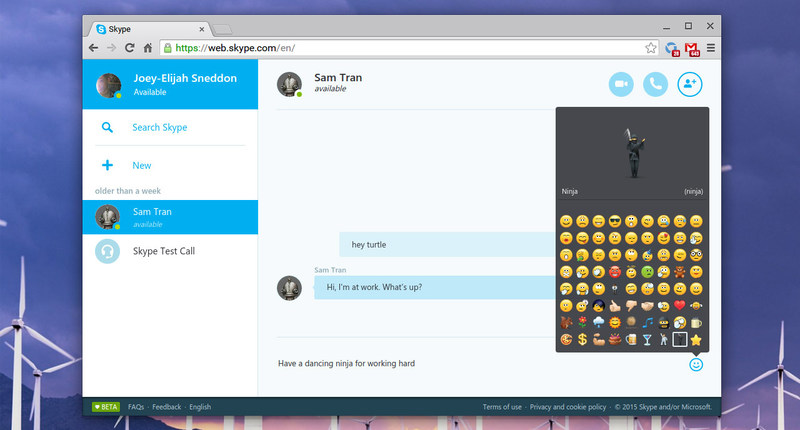This screenshot has width=800, height=430.
Task: Bookmark this page with the star icon
Action: (651, 48)
